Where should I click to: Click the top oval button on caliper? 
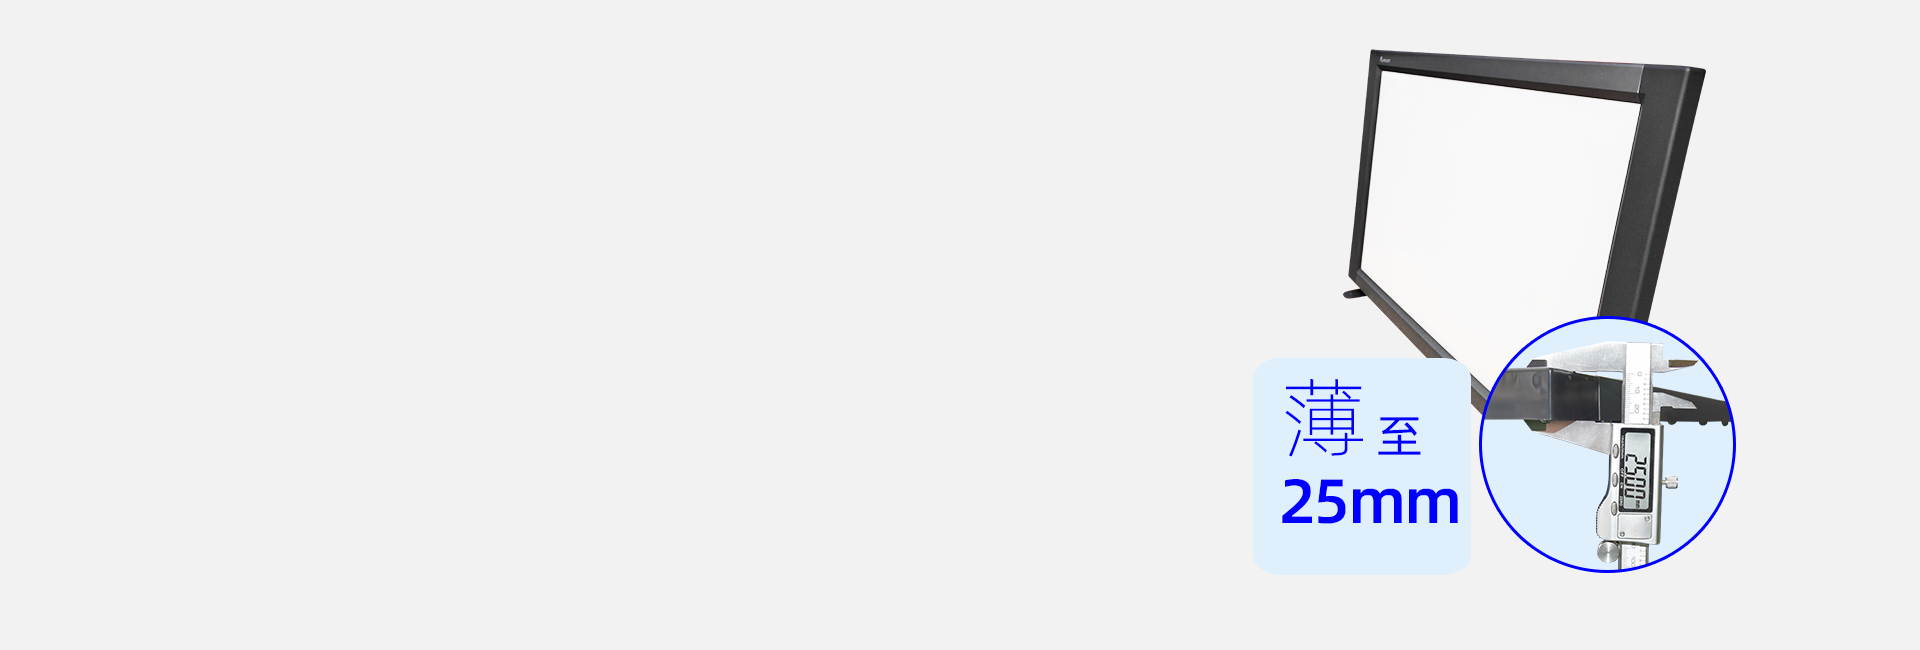1615,449
